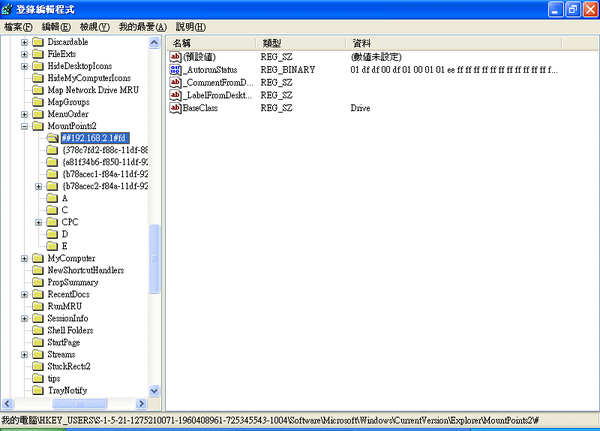The height and width of the screenshot is (431, 600).
Task: Click the Discardable folder icon
Action: (38, 42)
